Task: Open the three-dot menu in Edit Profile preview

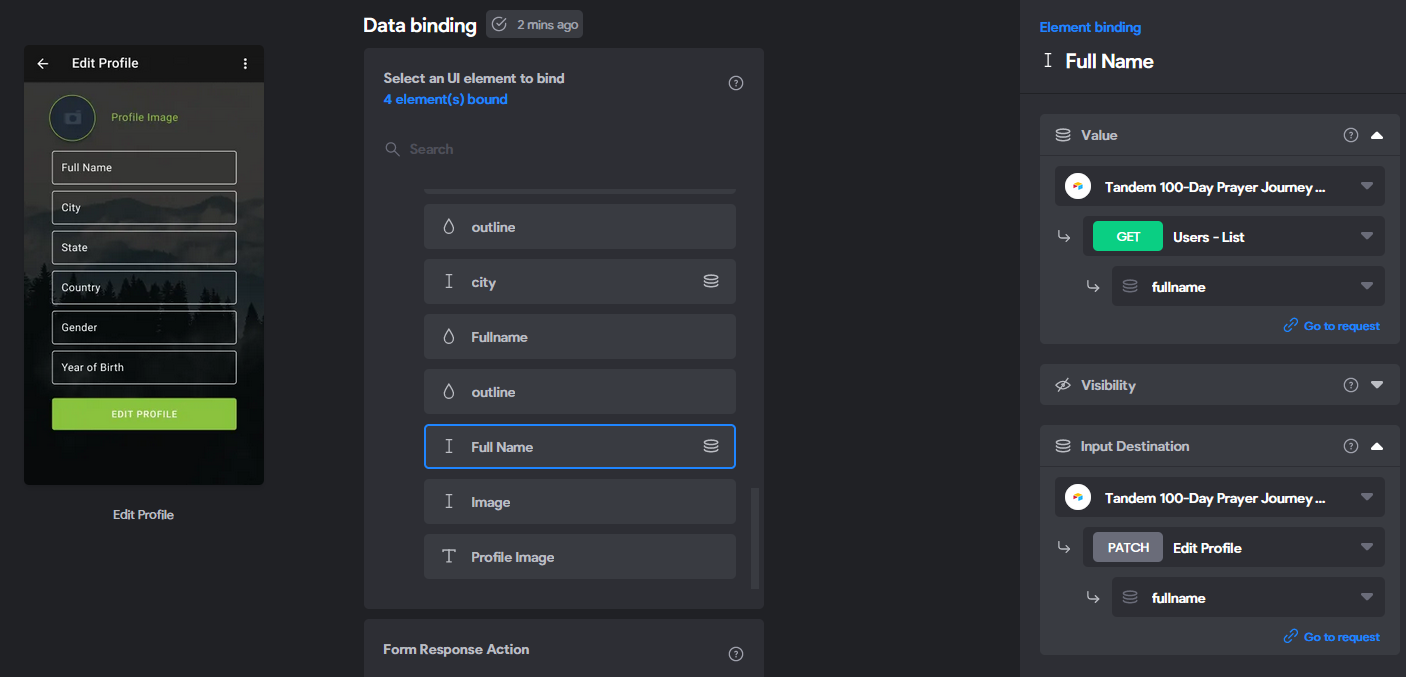Action: [x=246, y=64]
